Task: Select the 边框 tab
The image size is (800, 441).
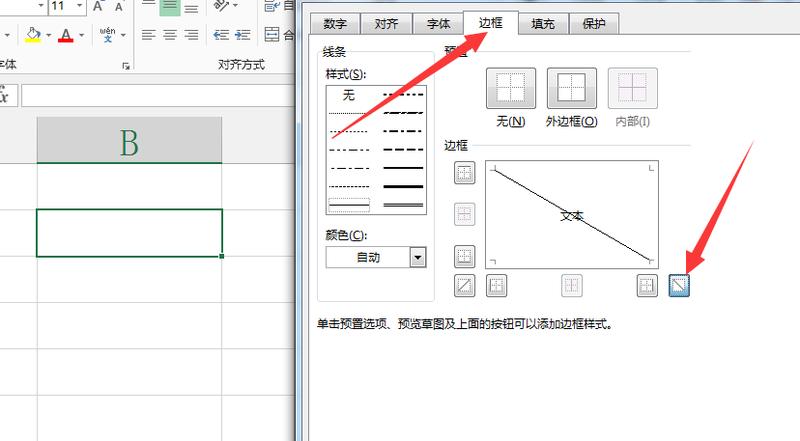Action: tap(491, 23)
